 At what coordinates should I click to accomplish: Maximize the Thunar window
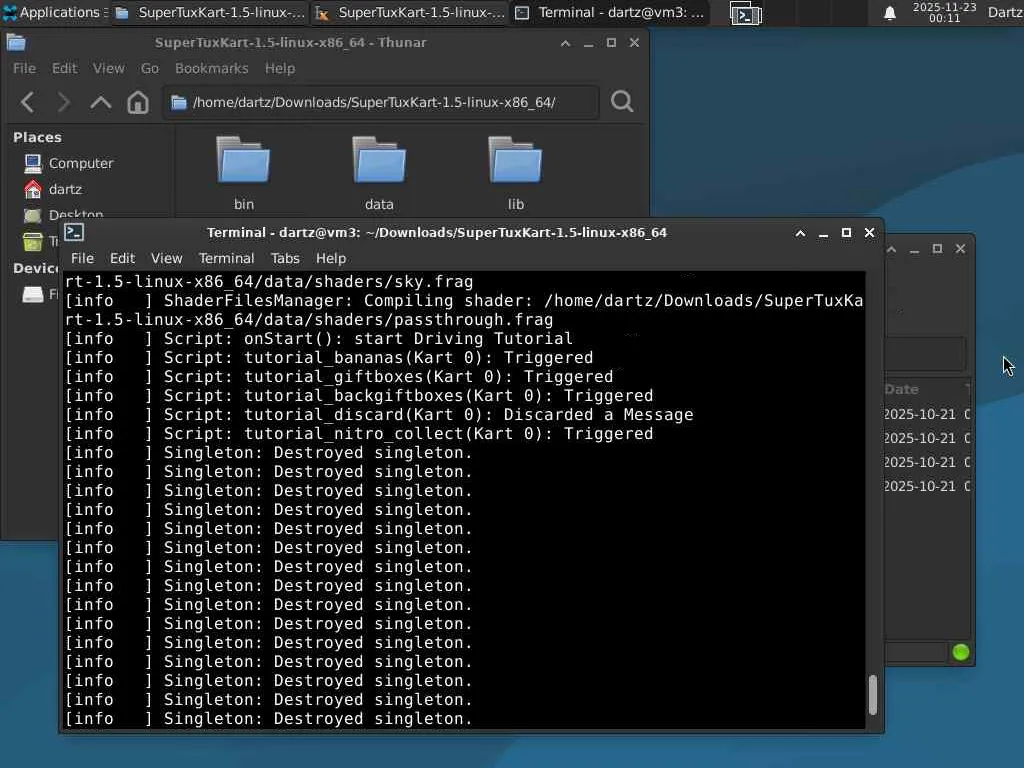(x=611, y=43)
